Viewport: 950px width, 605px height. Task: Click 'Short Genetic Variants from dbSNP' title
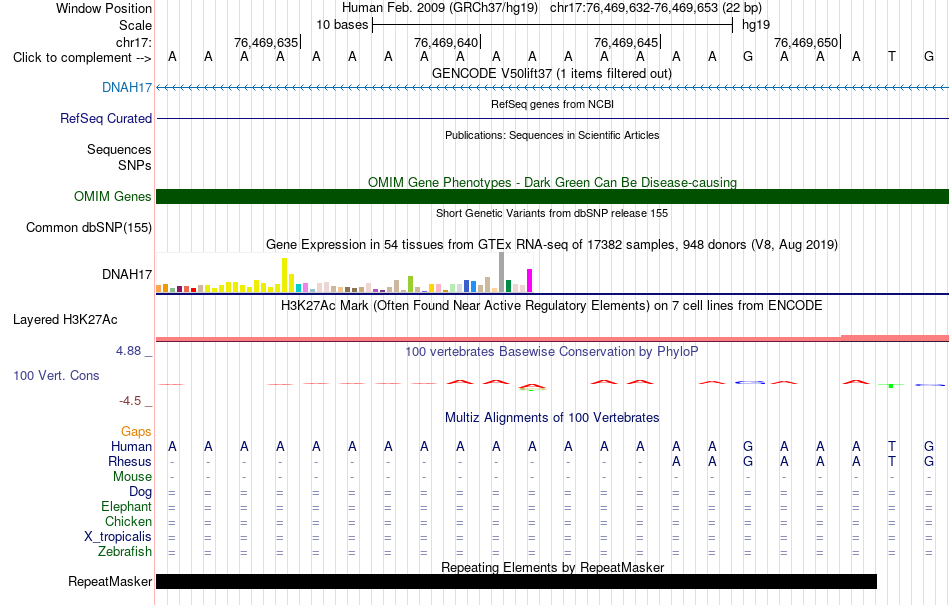(552, 213)
